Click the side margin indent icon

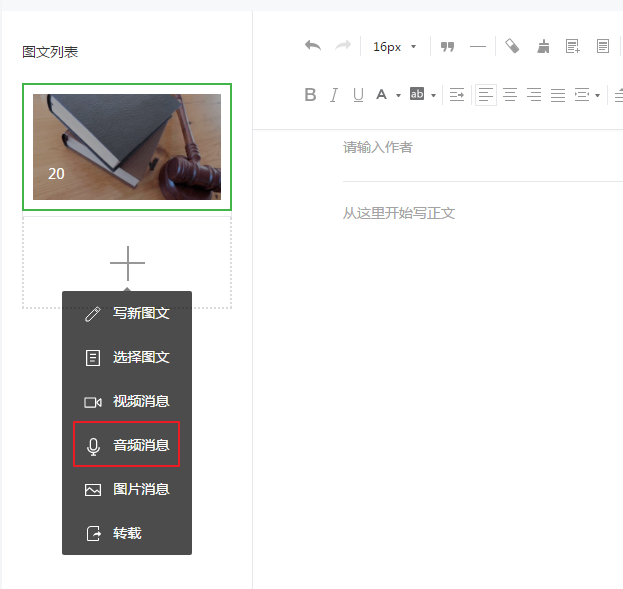(x=582, y=95)
